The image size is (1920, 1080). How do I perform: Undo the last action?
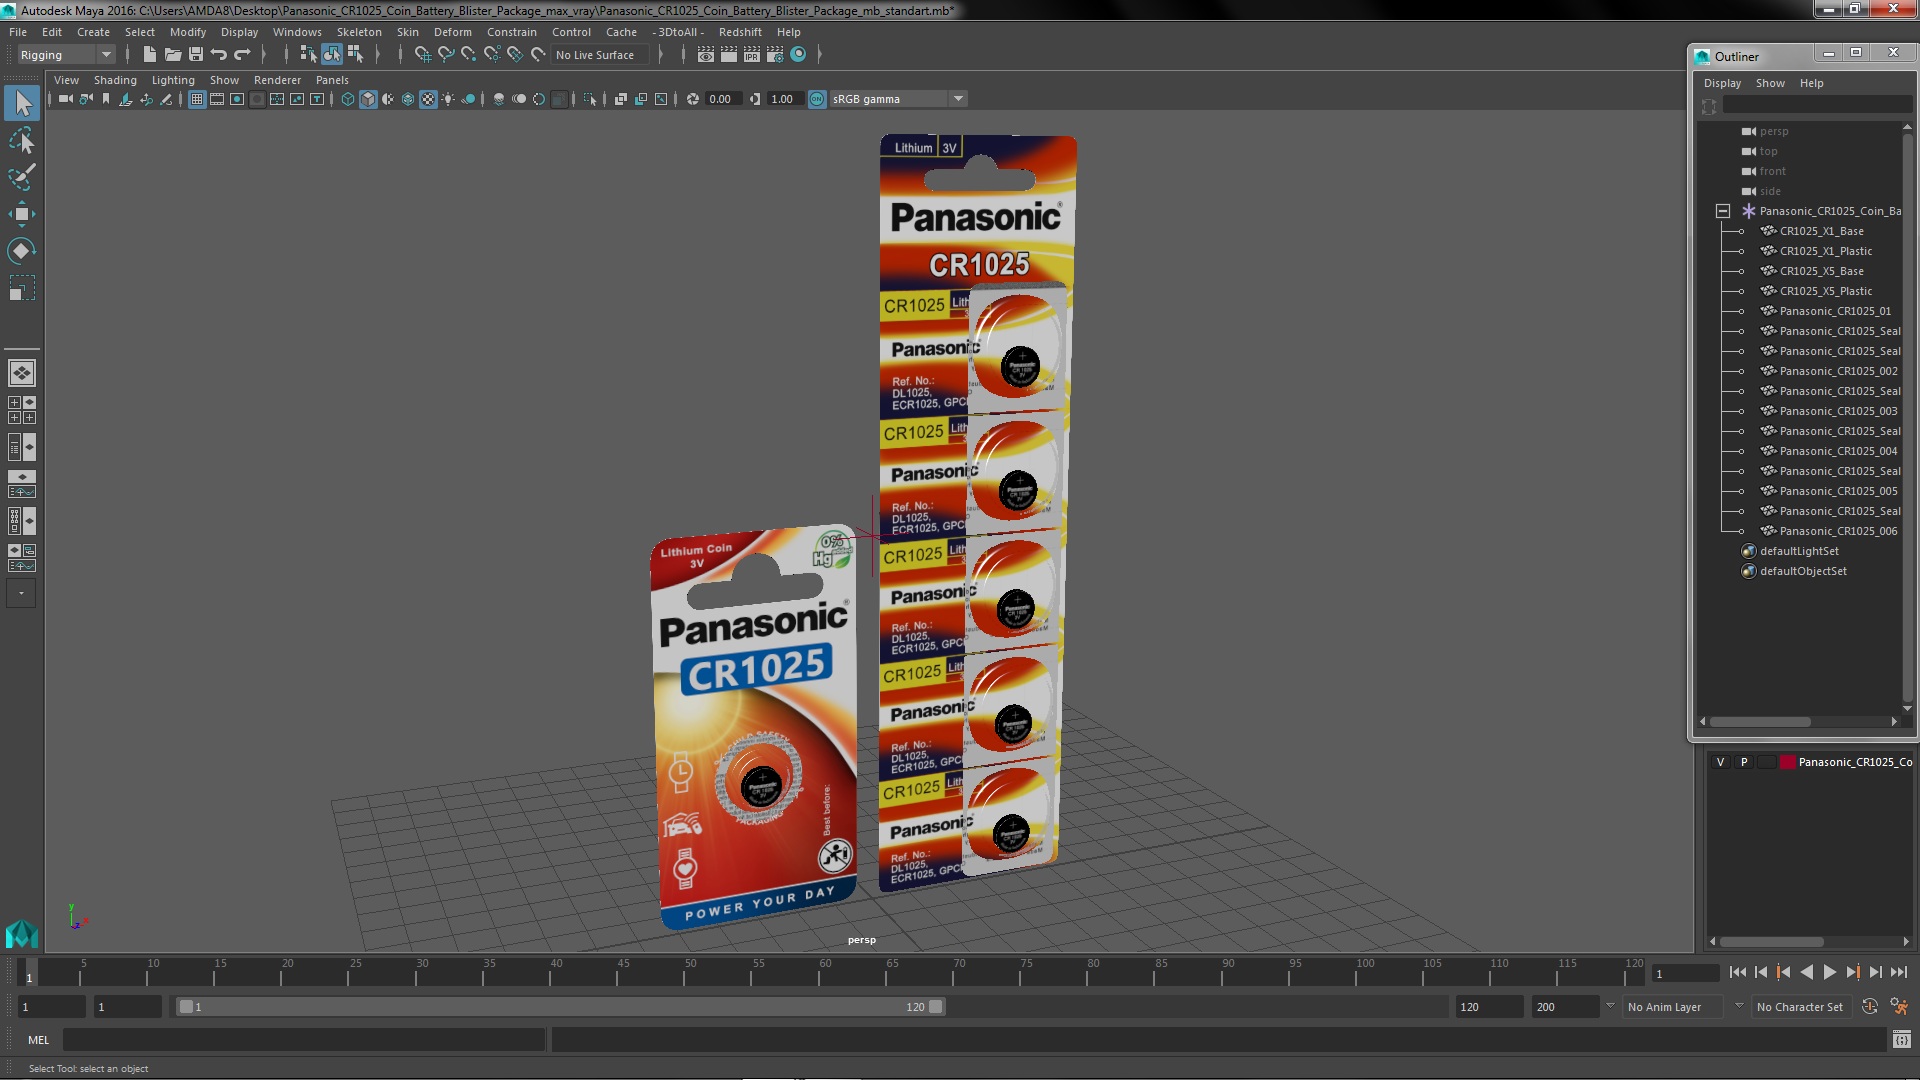(x=219, y=55)
